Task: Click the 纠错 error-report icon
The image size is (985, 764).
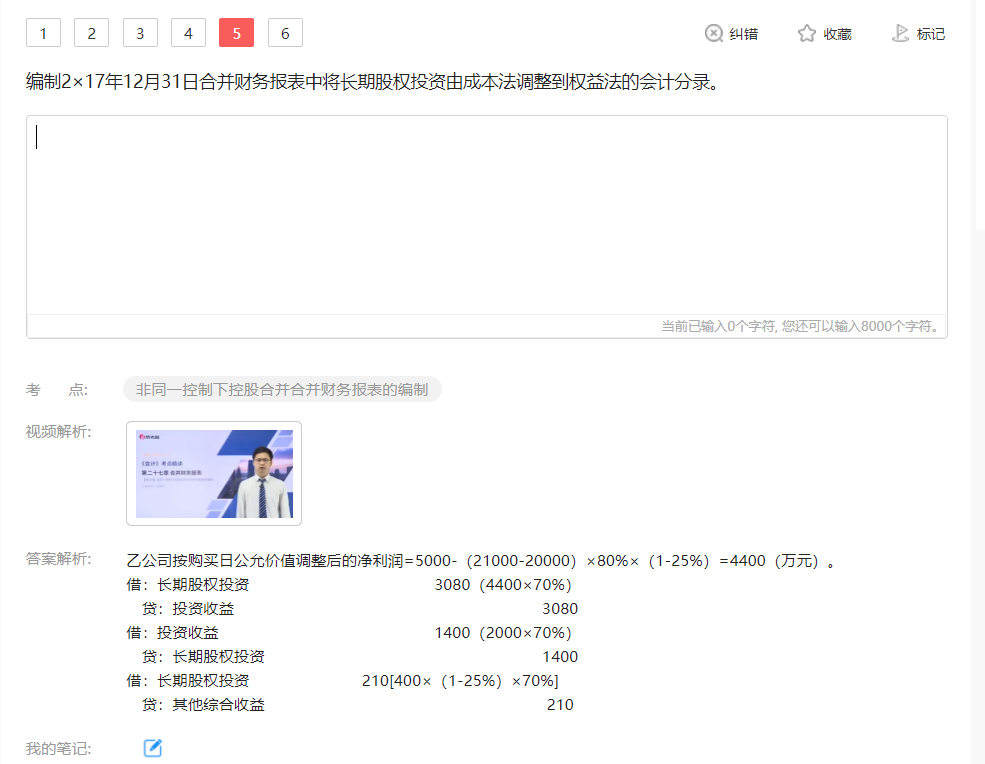Action: tap(714, 34)
